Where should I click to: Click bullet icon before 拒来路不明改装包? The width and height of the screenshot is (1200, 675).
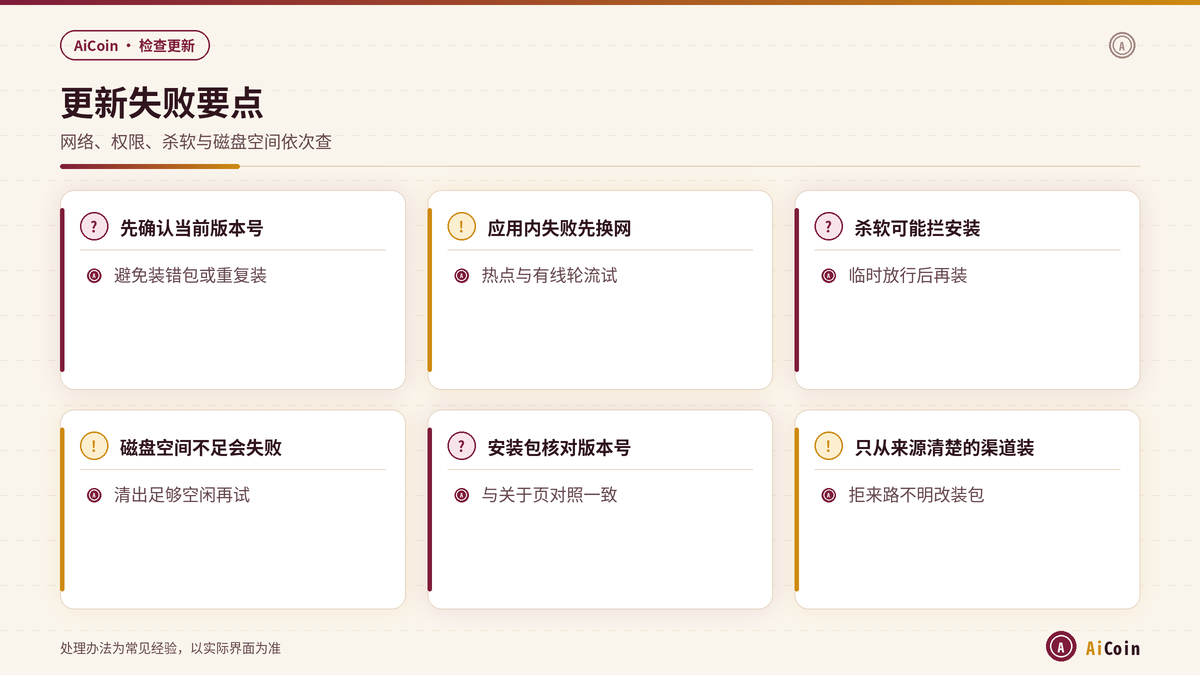tap(829, 495)
